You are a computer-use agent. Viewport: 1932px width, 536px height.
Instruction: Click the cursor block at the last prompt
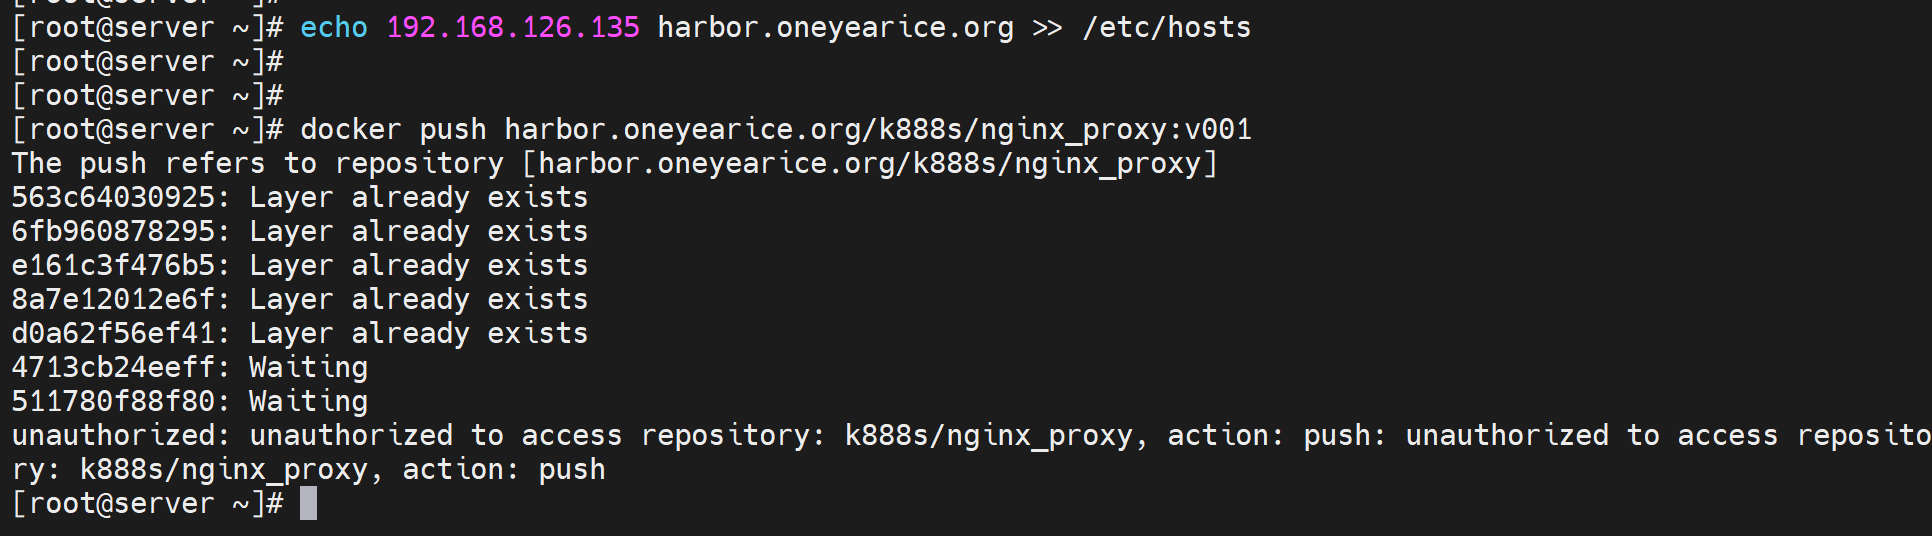308,504
